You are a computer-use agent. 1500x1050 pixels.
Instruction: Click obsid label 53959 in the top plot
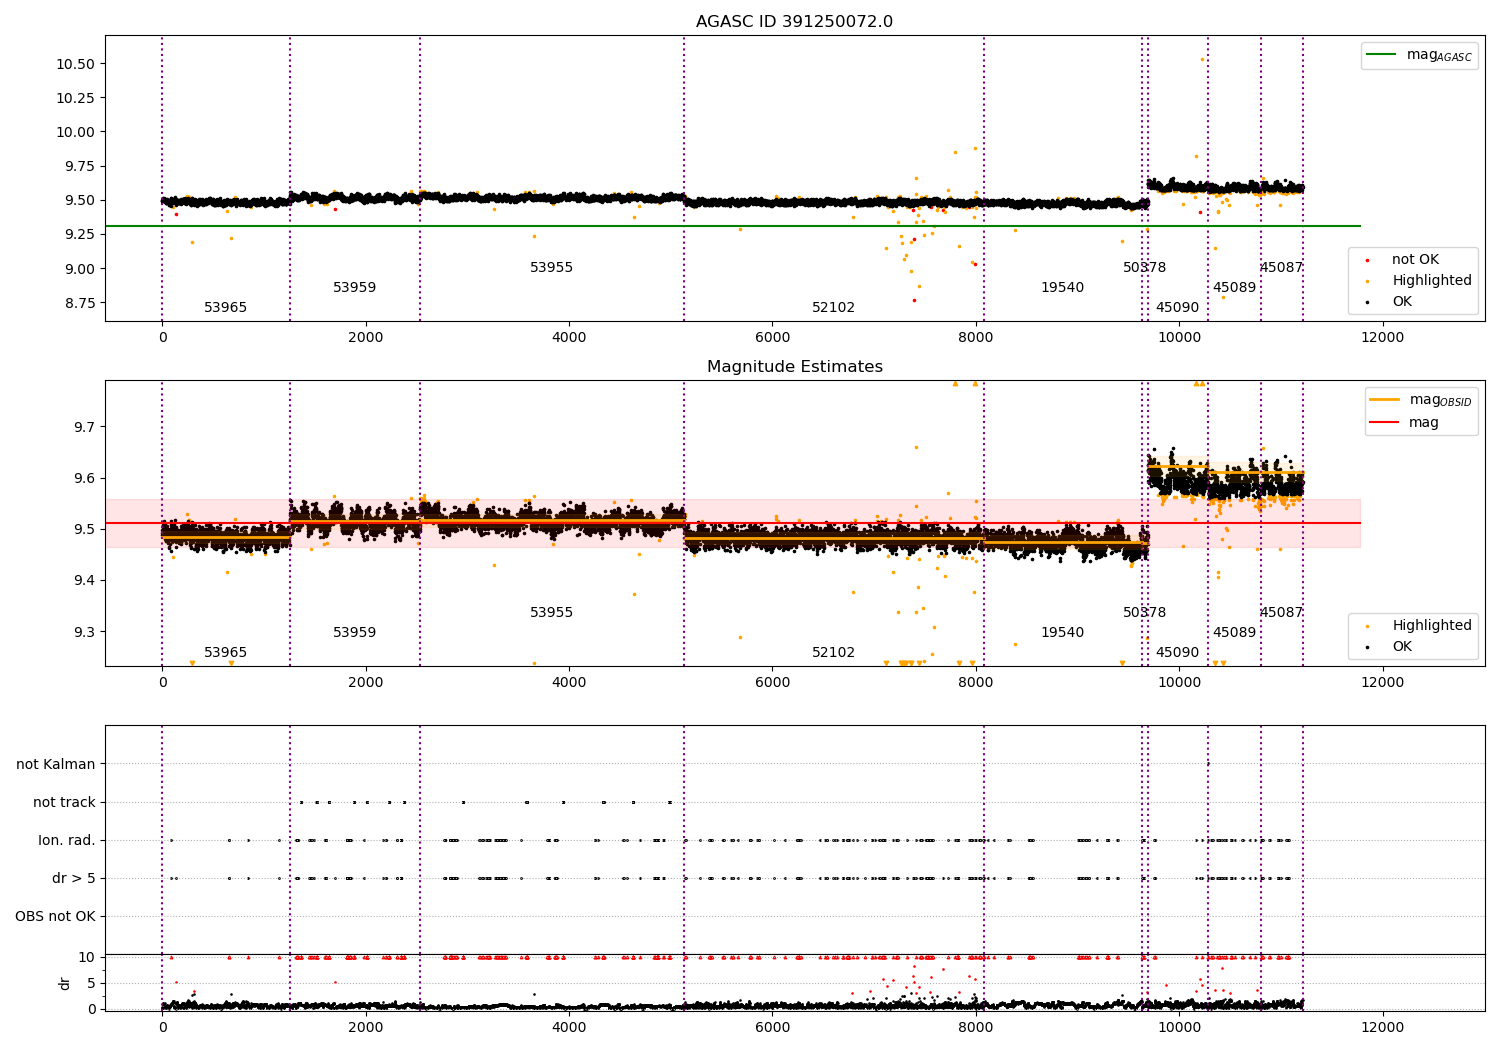354,288
